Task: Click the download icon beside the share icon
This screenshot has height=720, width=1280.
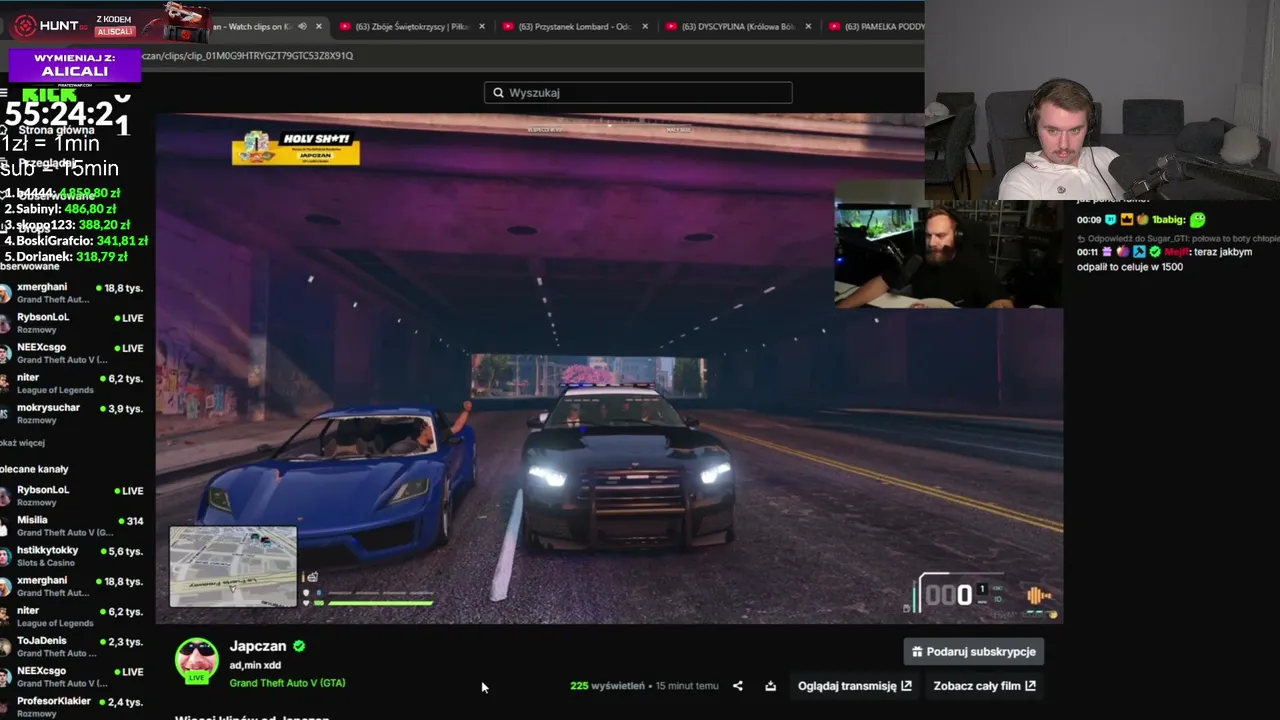Action: coord(770,686)
